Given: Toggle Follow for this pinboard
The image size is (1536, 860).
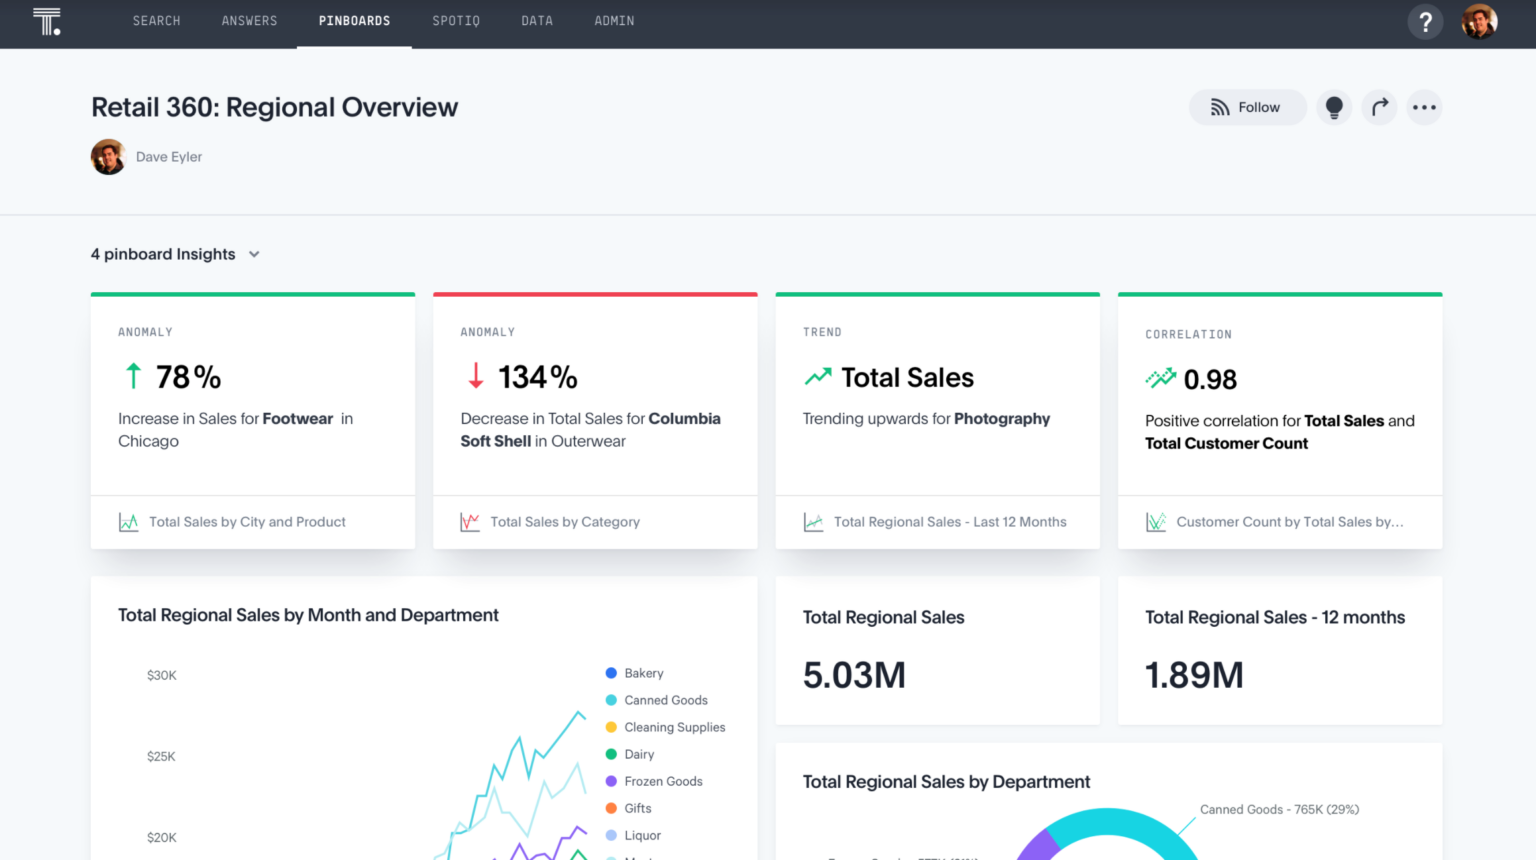Looking at the screenshot, I should (x=1247, y=107).
